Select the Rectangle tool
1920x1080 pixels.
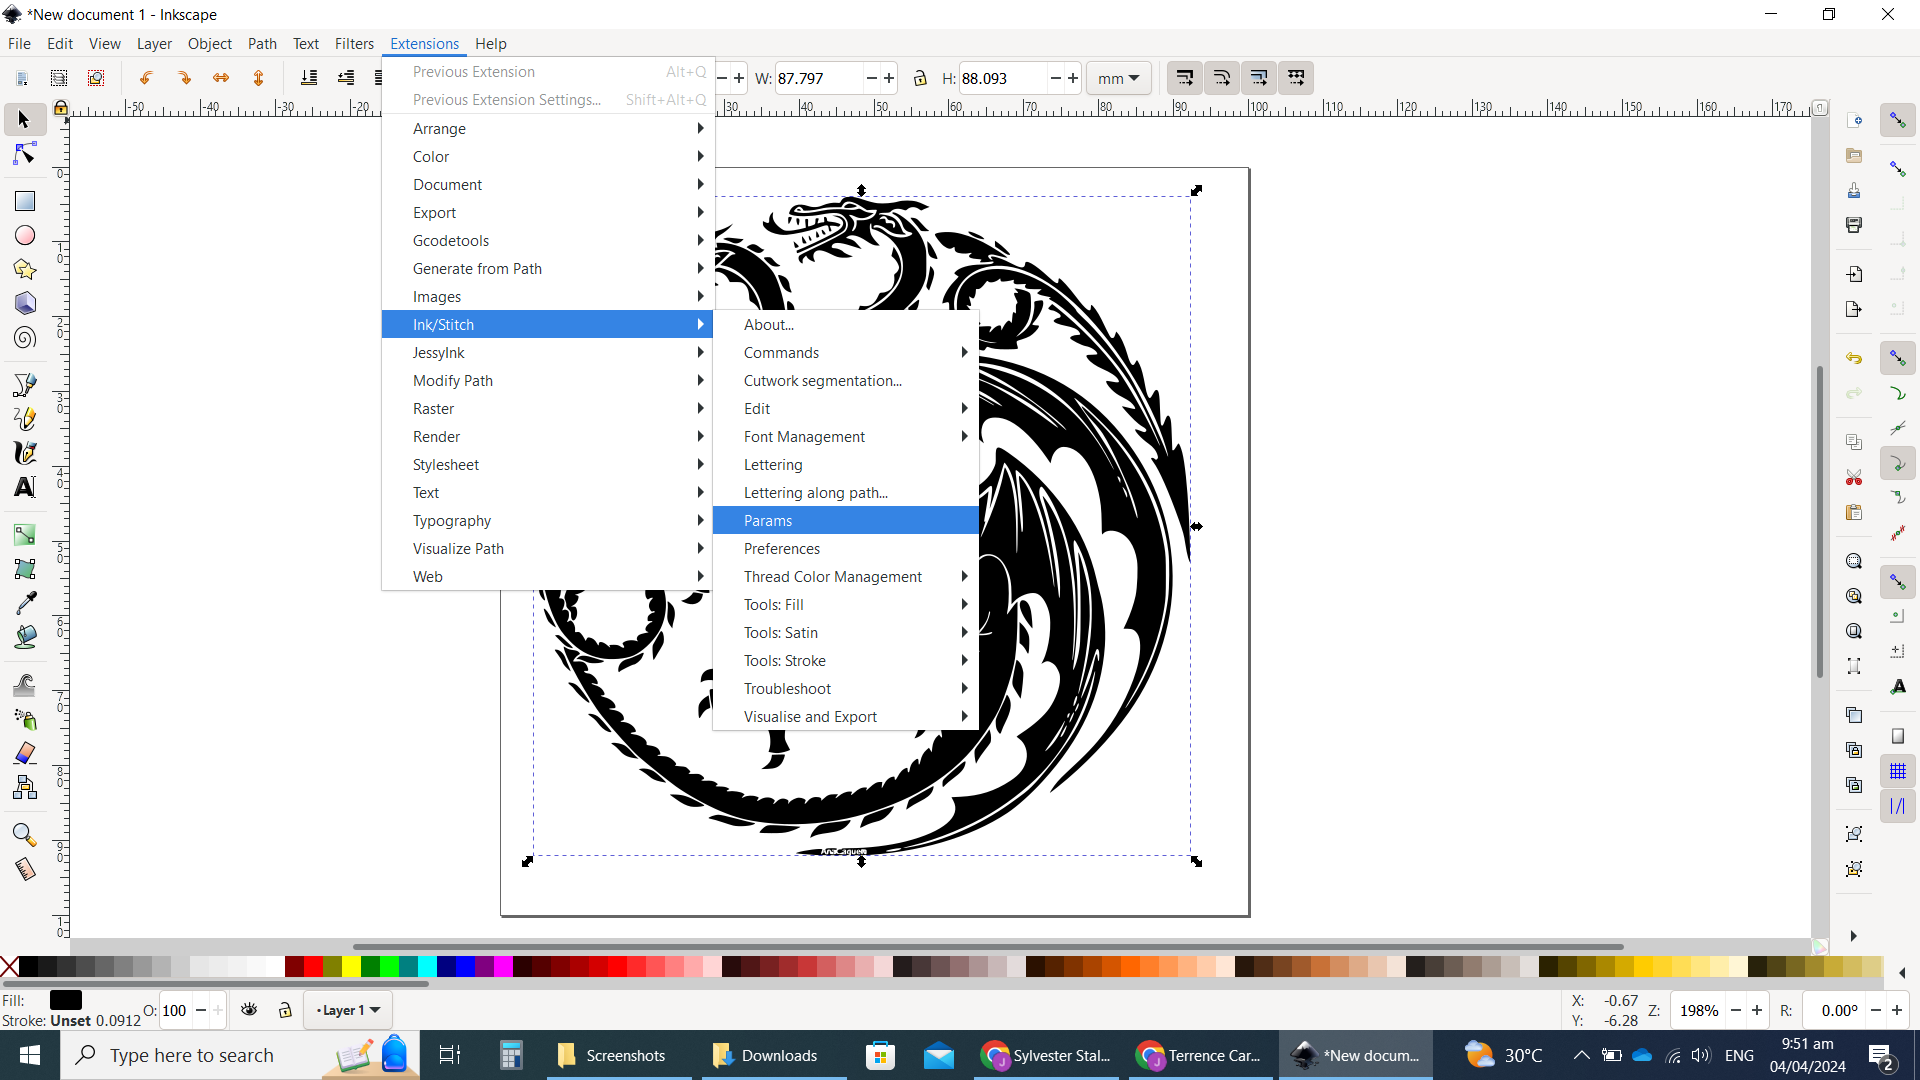pos(24,201)
